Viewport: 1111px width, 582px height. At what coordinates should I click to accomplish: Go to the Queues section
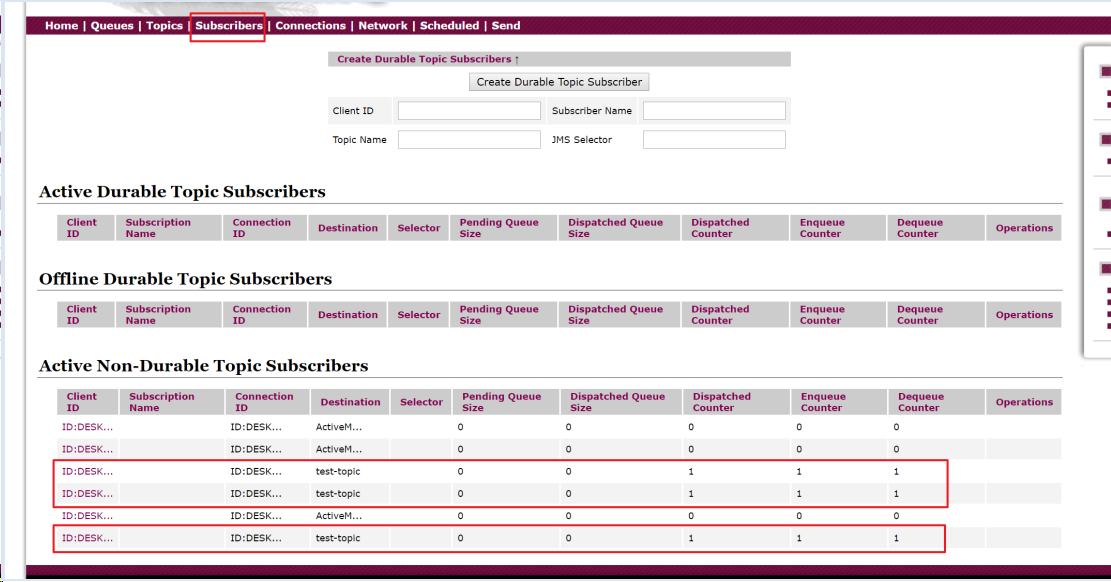(x=112, y=26)
